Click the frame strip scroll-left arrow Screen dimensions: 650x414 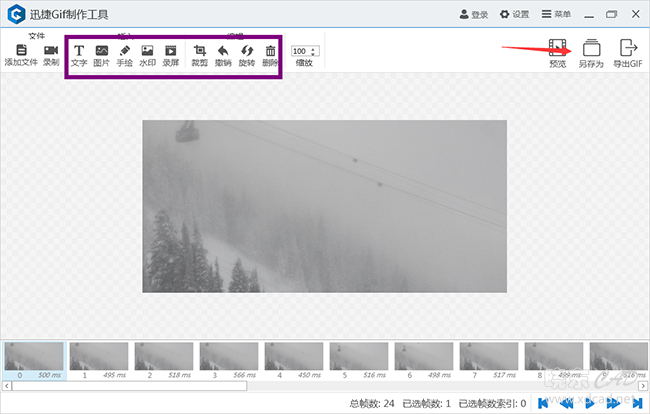click(x=6, y=386)
